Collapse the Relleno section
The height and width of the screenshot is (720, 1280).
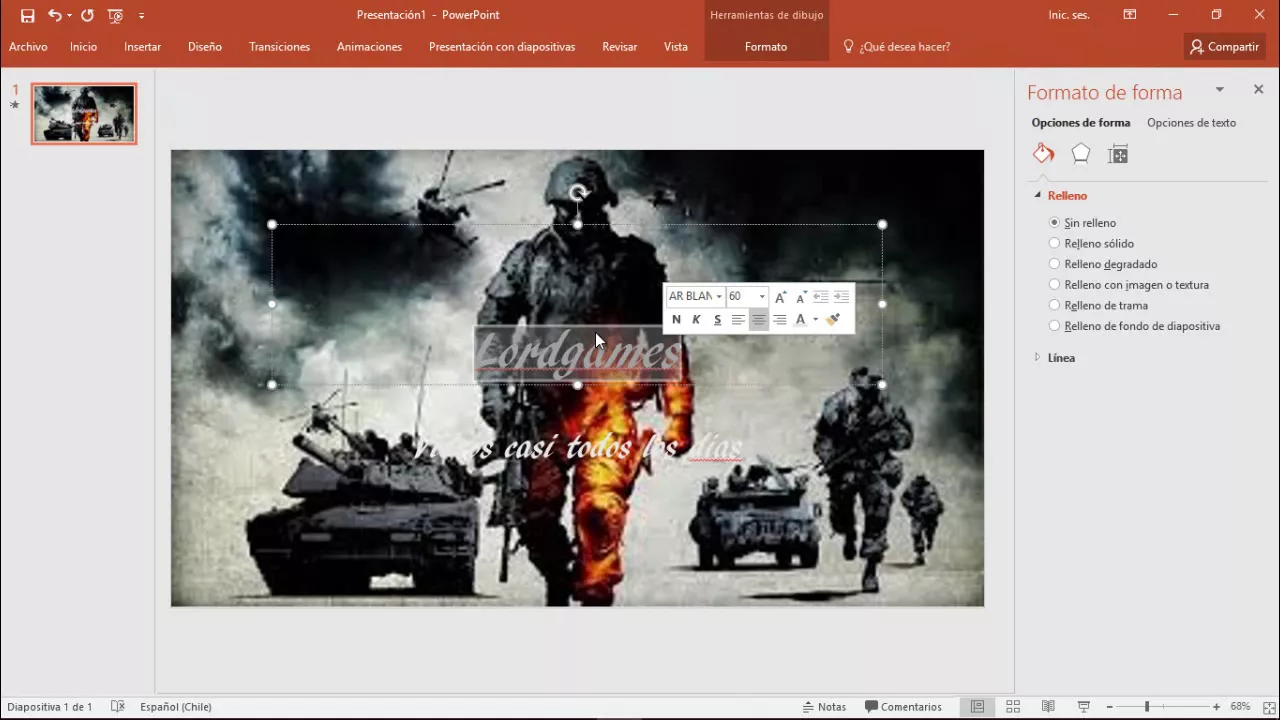(x=1037, y=196)
